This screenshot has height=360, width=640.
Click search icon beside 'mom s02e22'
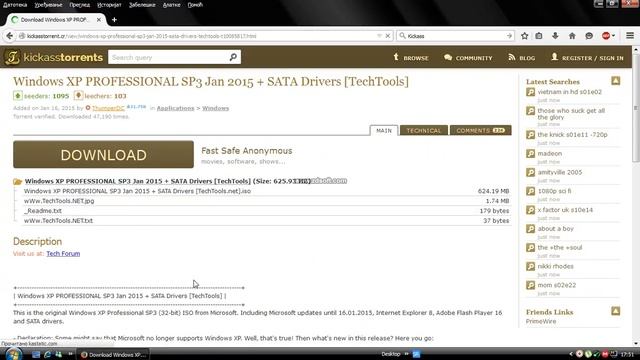530,285
